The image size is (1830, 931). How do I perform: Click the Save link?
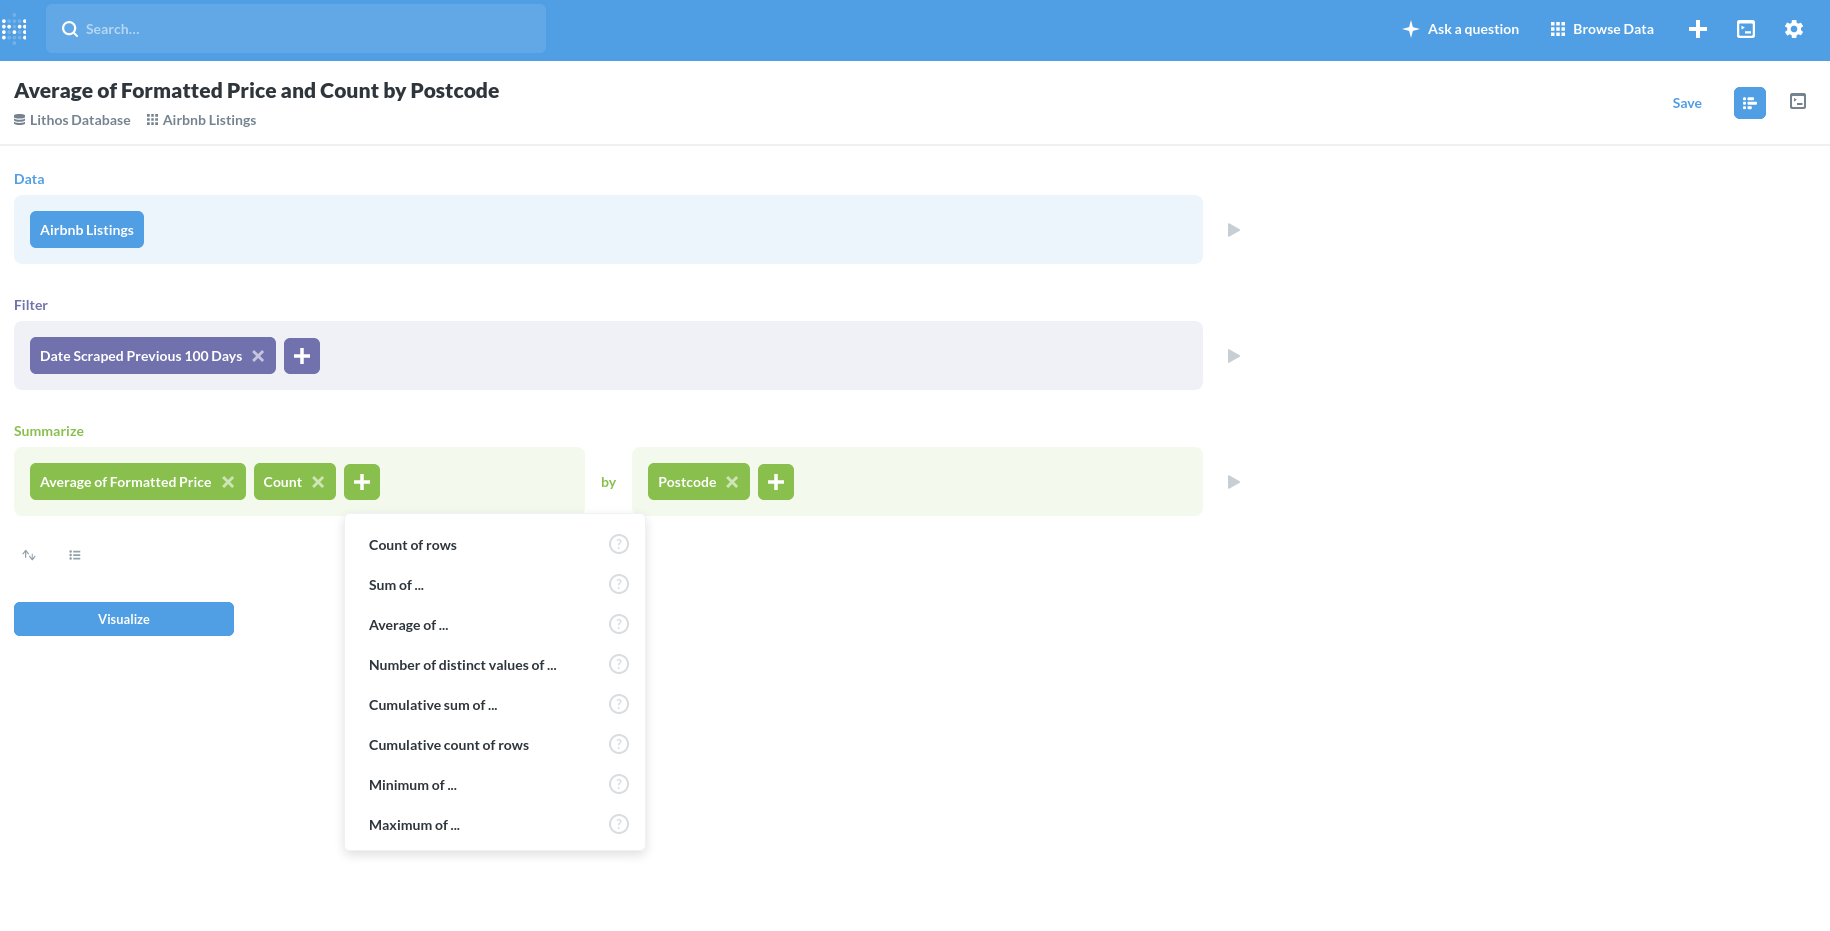(1687, 103)
